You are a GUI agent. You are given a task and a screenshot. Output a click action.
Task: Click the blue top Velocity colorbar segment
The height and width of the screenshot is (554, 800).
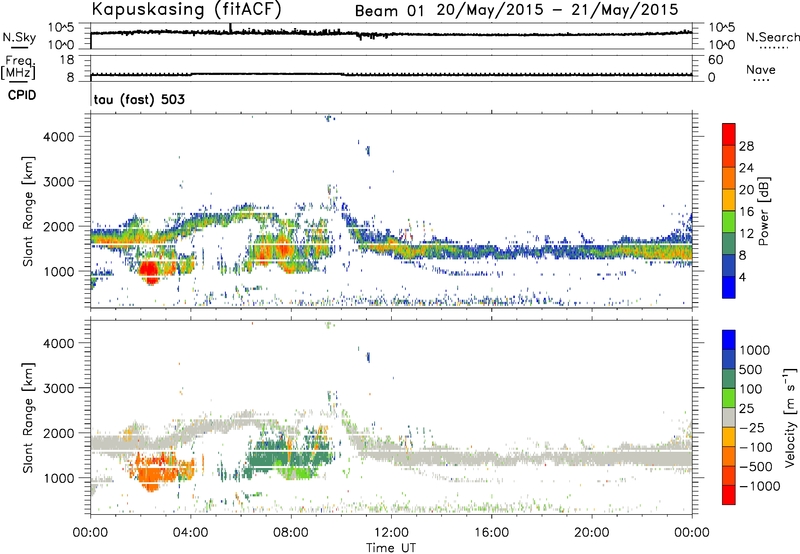point(729,340)
